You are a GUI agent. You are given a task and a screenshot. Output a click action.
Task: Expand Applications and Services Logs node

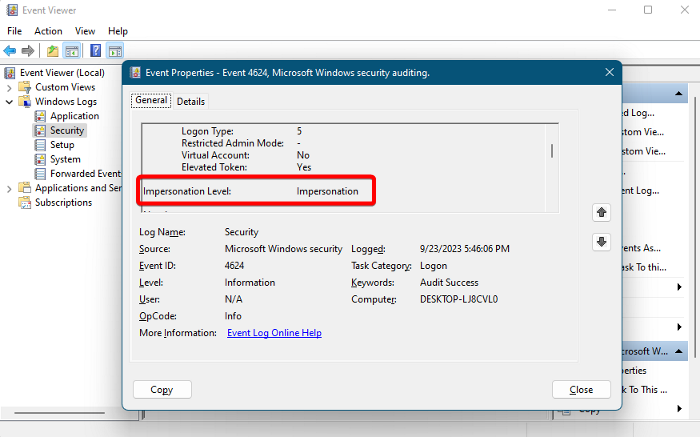9,188
